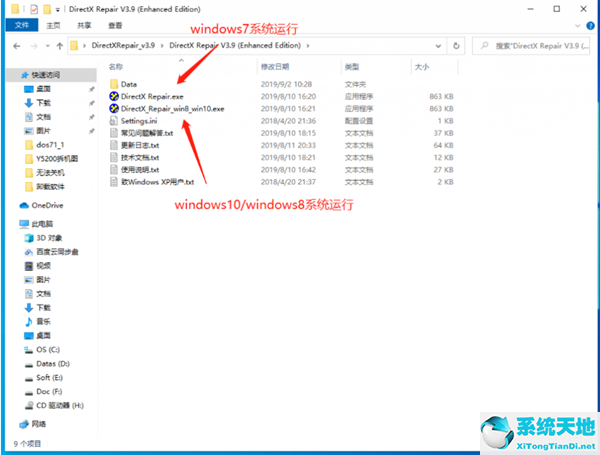Open the 卸载软件 folder in sidebar

click(50, 186)
